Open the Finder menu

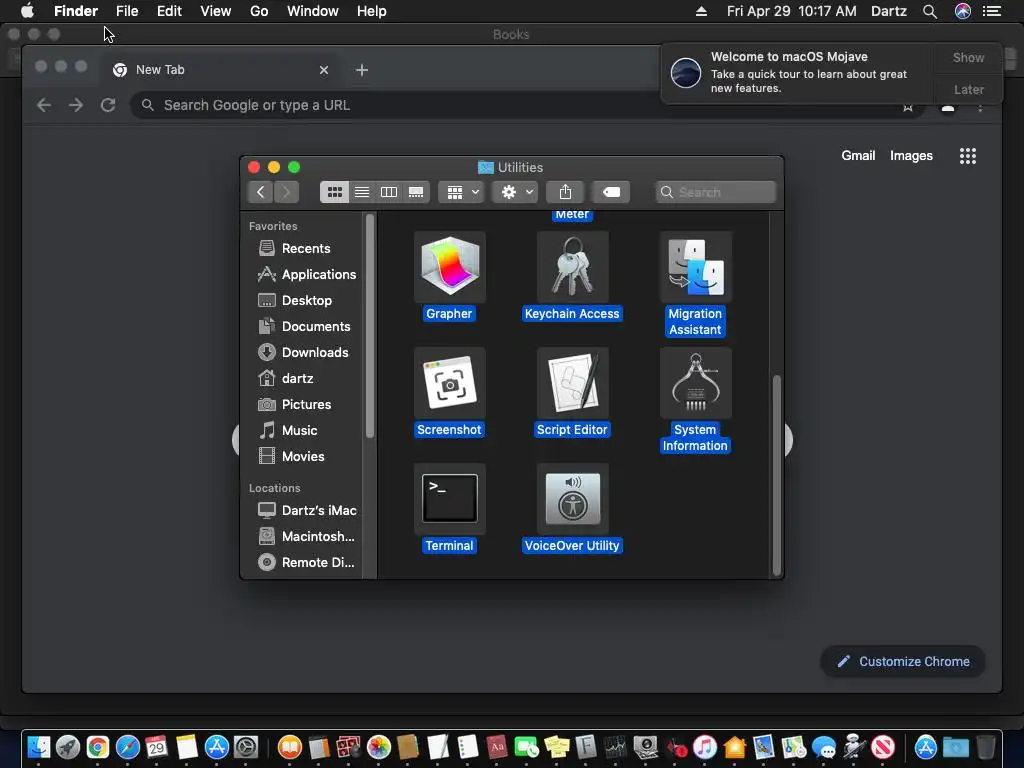pos(76,11)
